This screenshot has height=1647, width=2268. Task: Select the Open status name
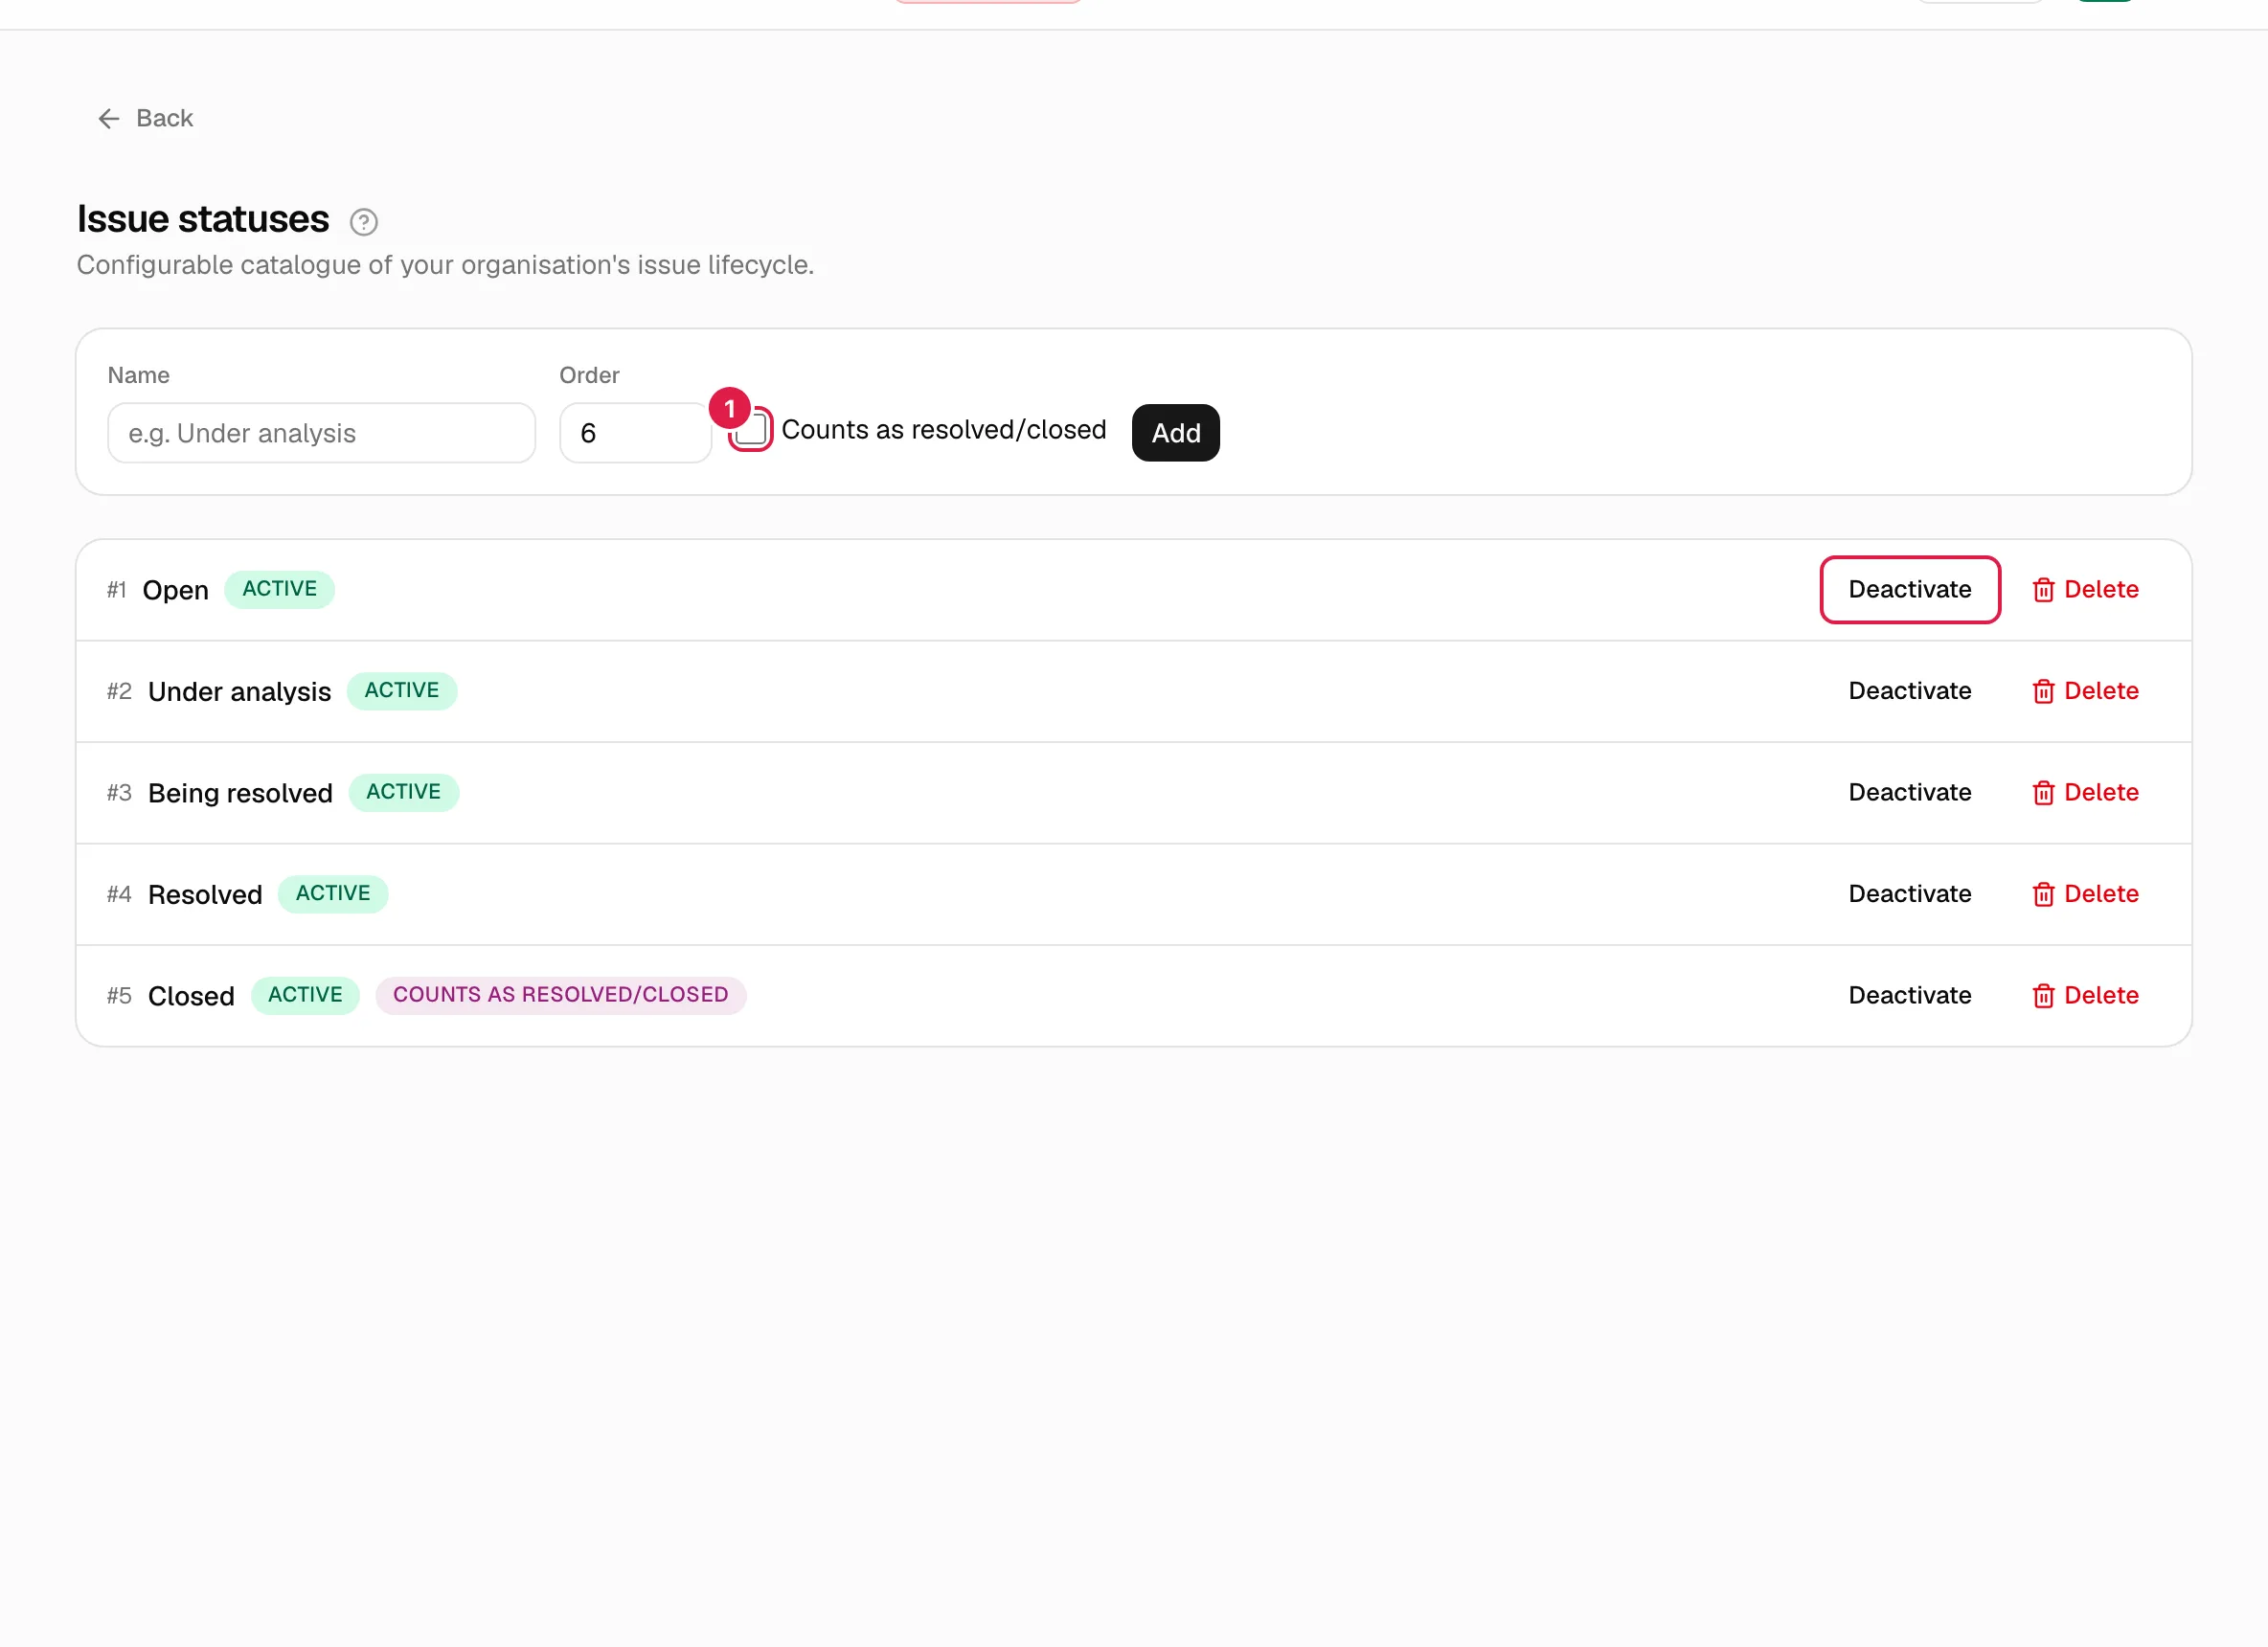[176, 590]
